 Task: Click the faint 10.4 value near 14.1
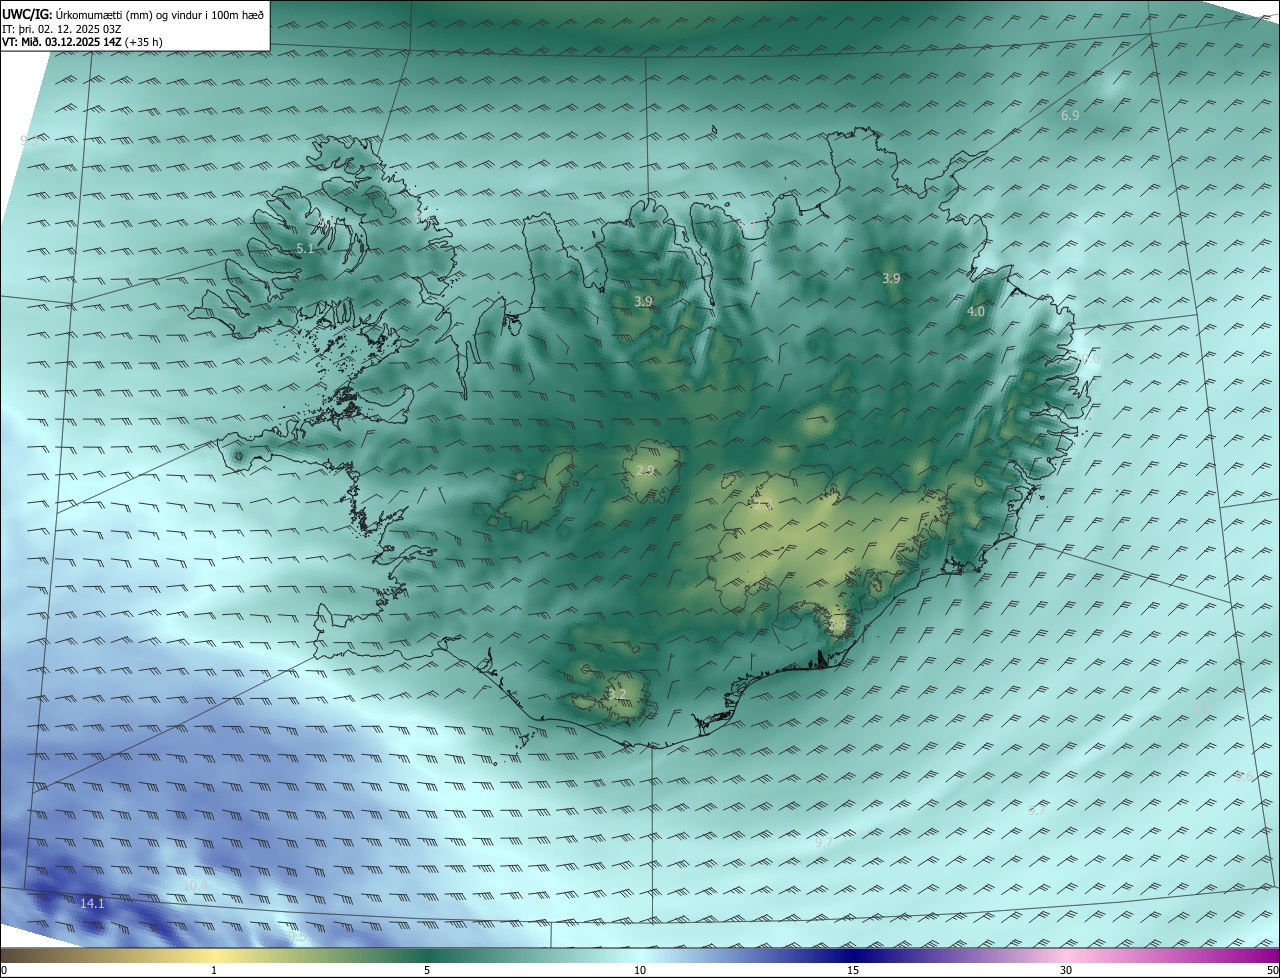coord(196,885)
